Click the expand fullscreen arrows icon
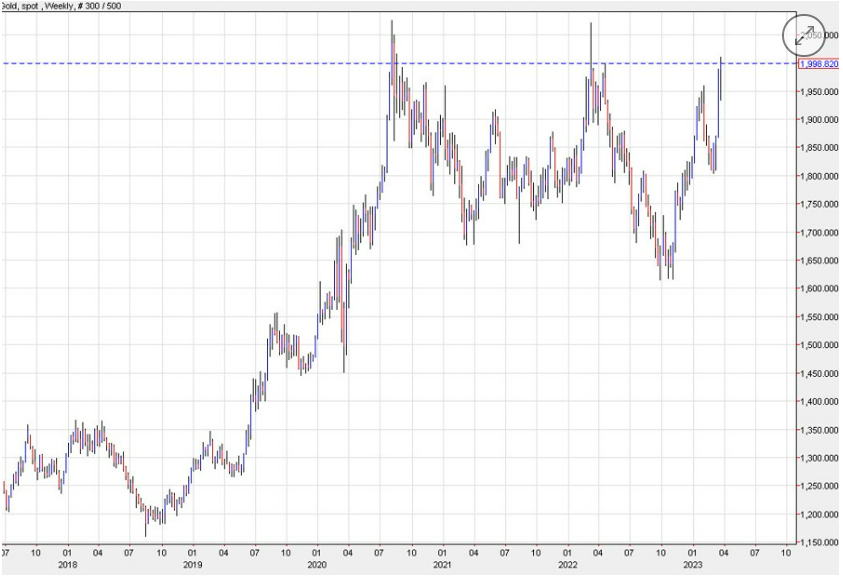The width and height of the screenshot is (843, 578). [804, 34]
